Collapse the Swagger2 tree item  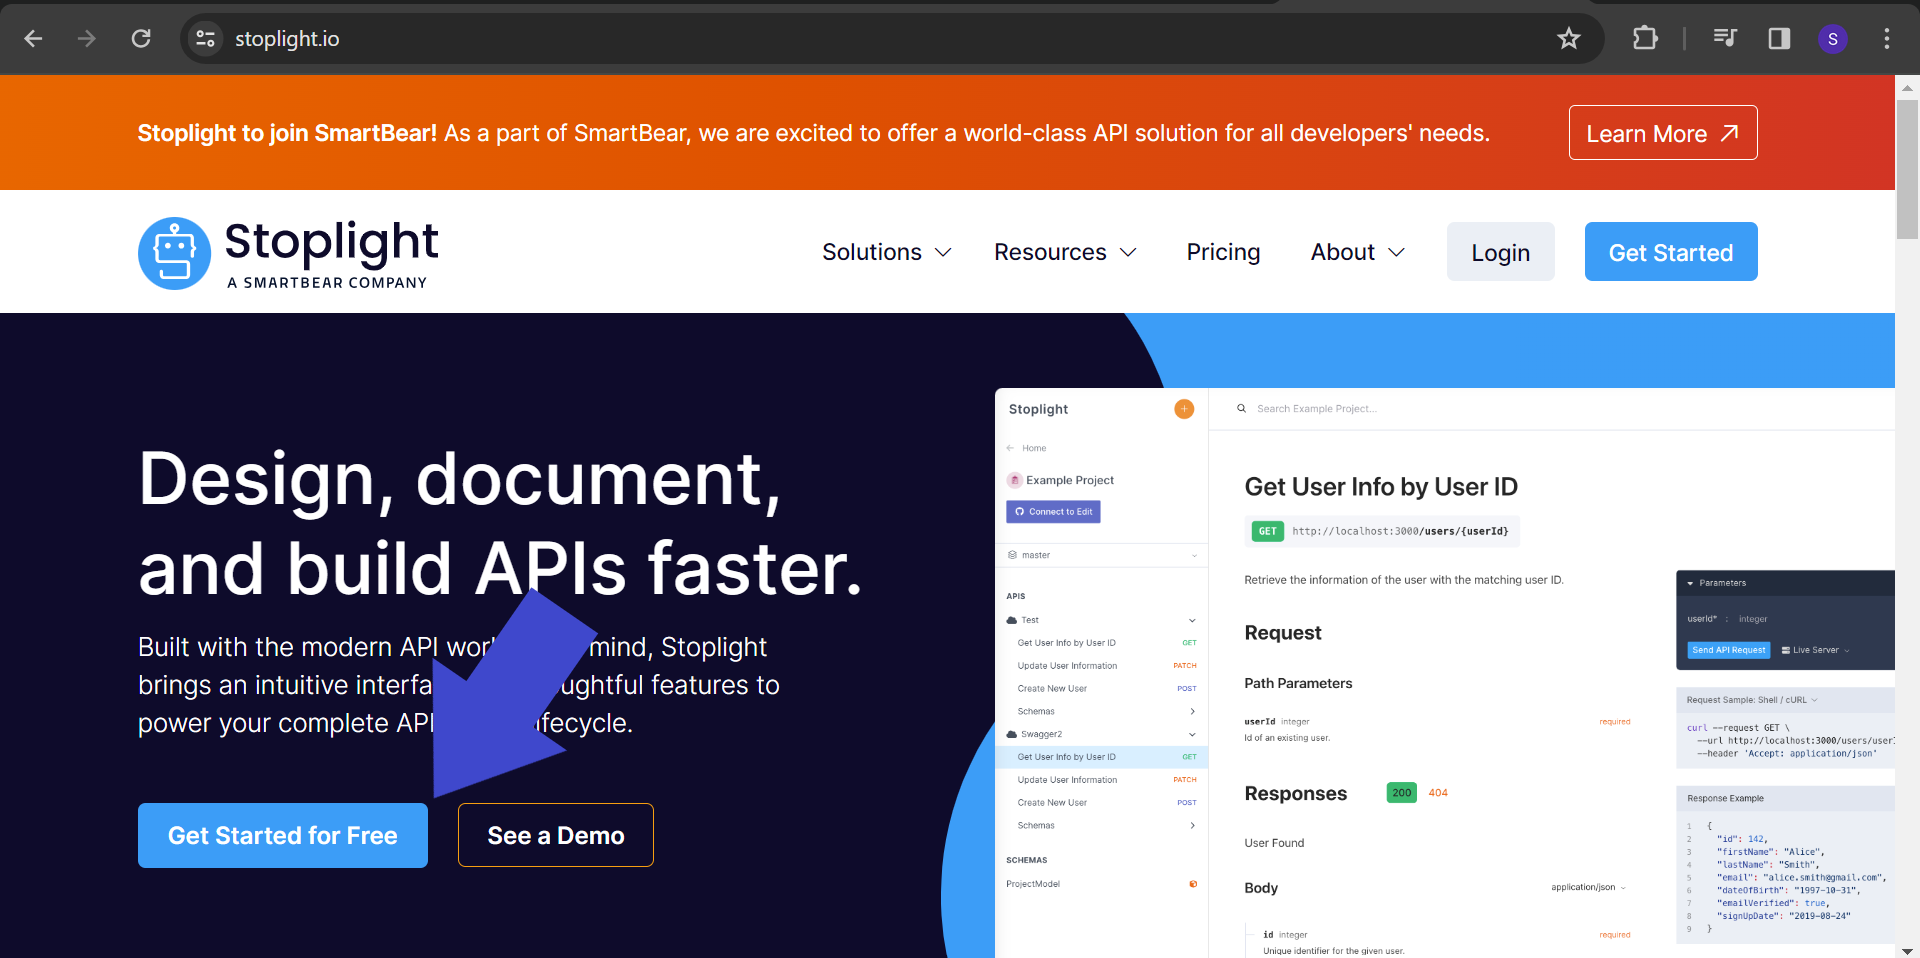click(1101, 734)
